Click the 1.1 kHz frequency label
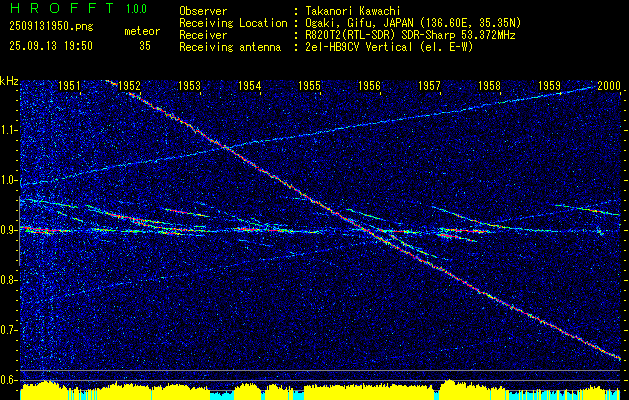 [x=8, y=130]
